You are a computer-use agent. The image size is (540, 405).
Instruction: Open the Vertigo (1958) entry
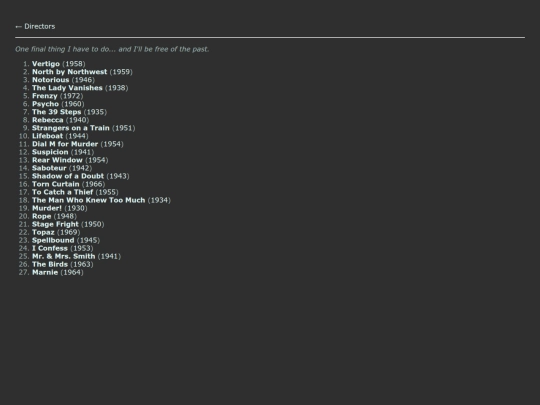point(46,64)
